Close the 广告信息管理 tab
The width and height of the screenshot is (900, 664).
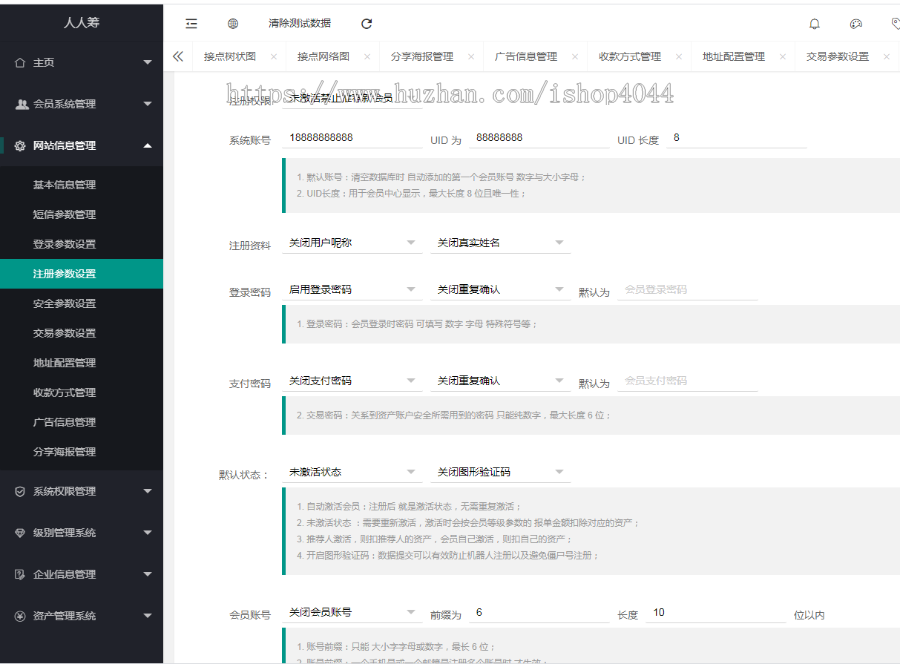[575, 56]
